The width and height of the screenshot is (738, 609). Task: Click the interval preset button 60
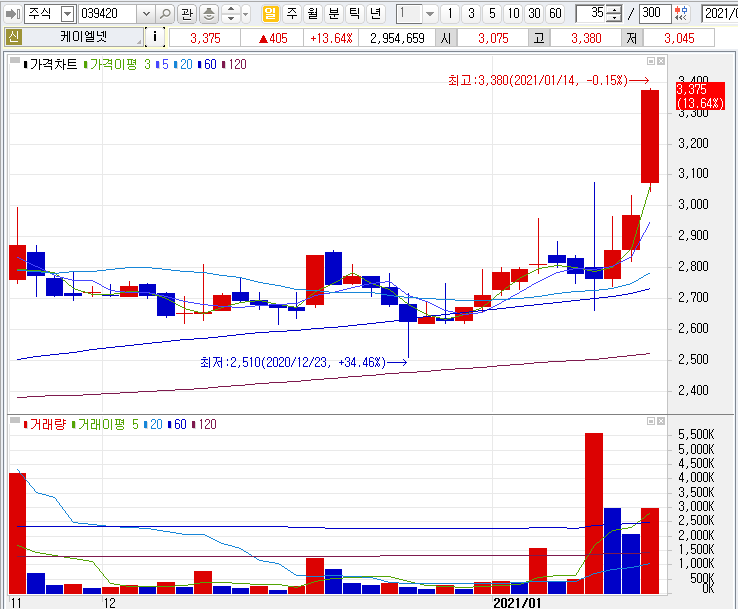tap(555, 14)
